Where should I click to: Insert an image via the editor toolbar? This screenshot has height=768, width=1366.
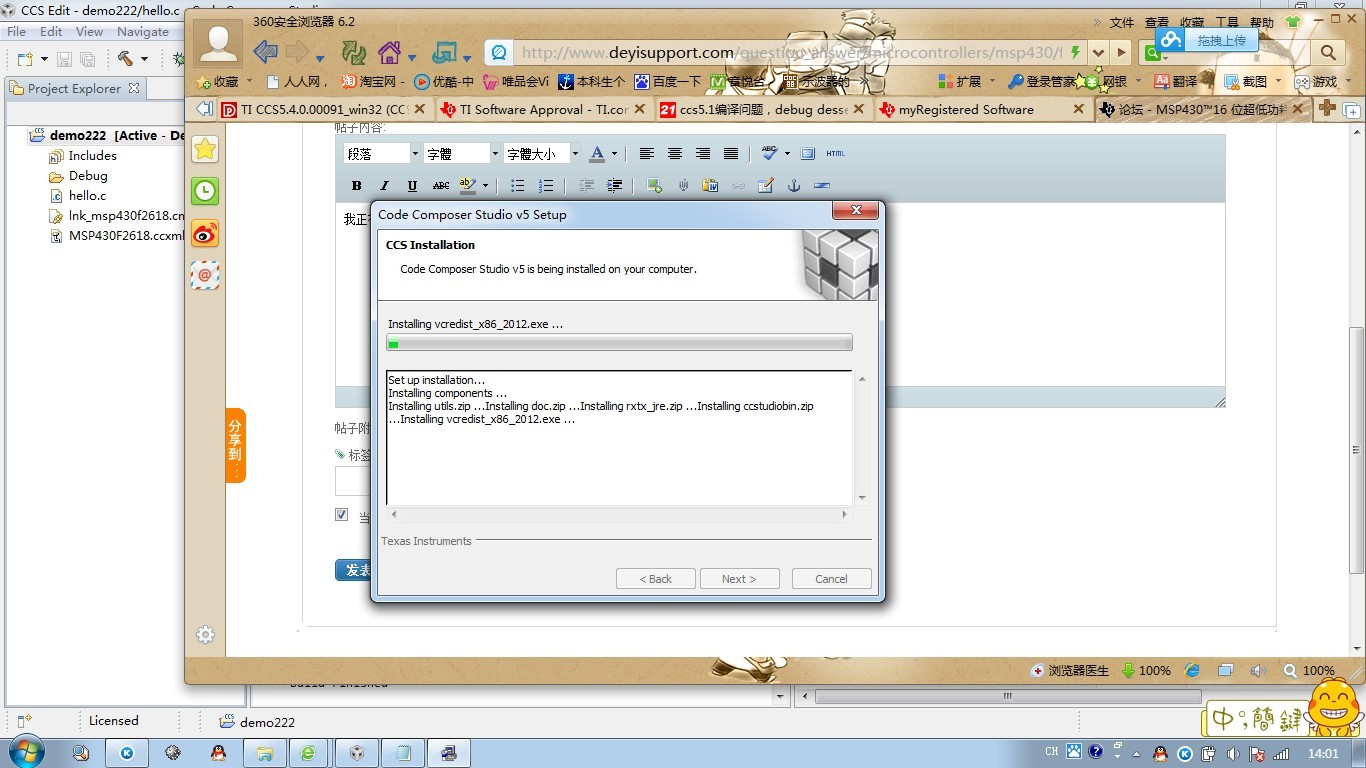coord(654,186)
